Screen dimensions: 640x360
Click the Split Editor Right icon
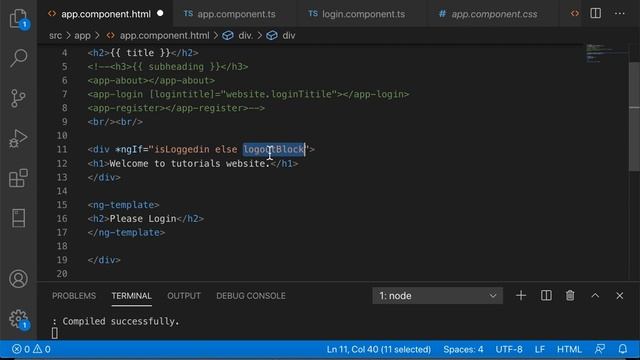click(x=596, y=13)
